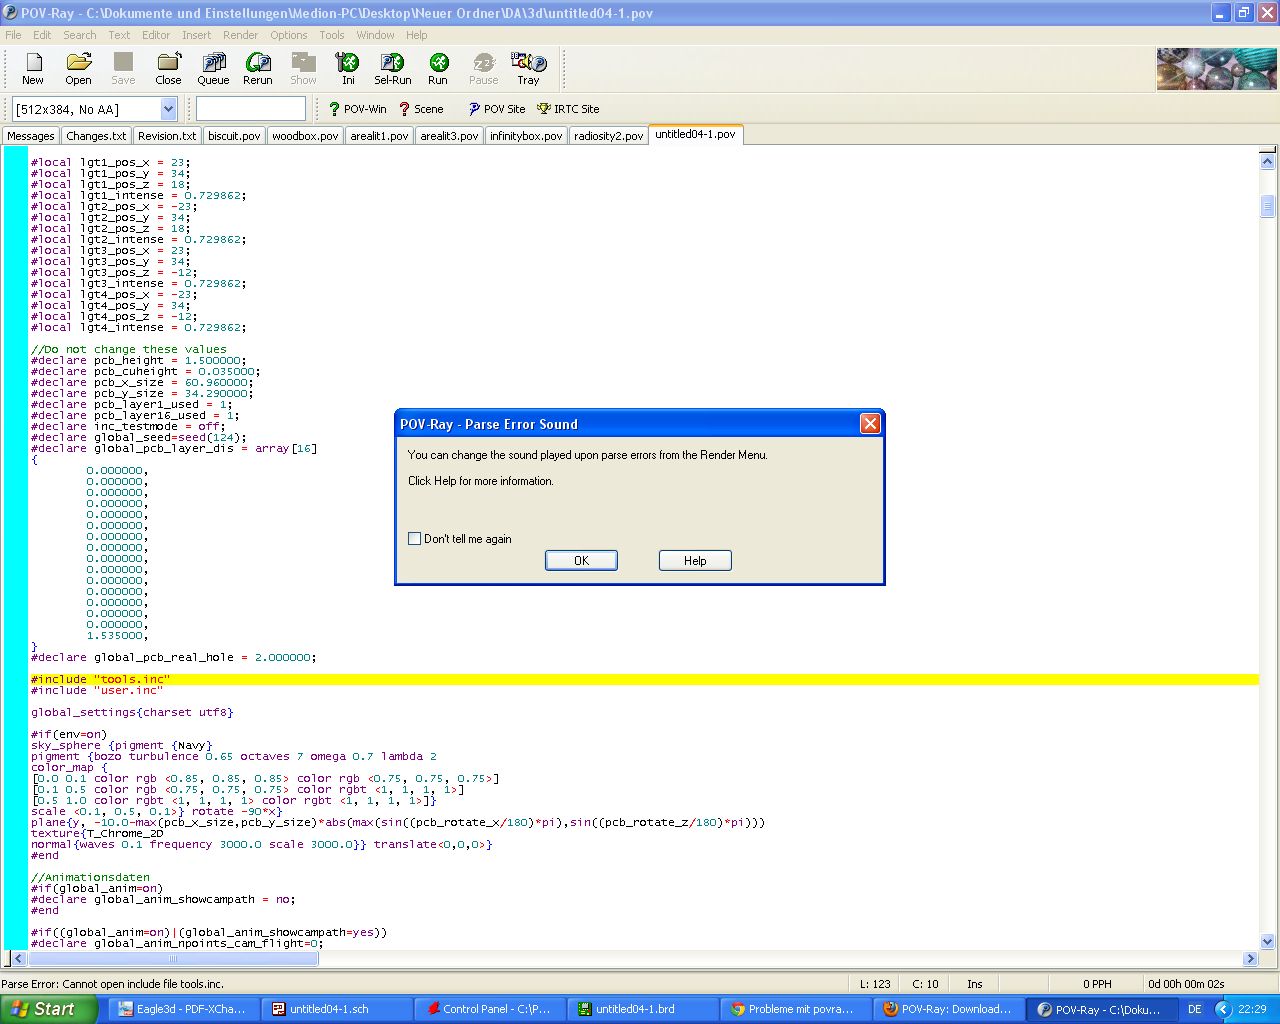Click Help in Parse Error dialog

click(x=695, y=561)
